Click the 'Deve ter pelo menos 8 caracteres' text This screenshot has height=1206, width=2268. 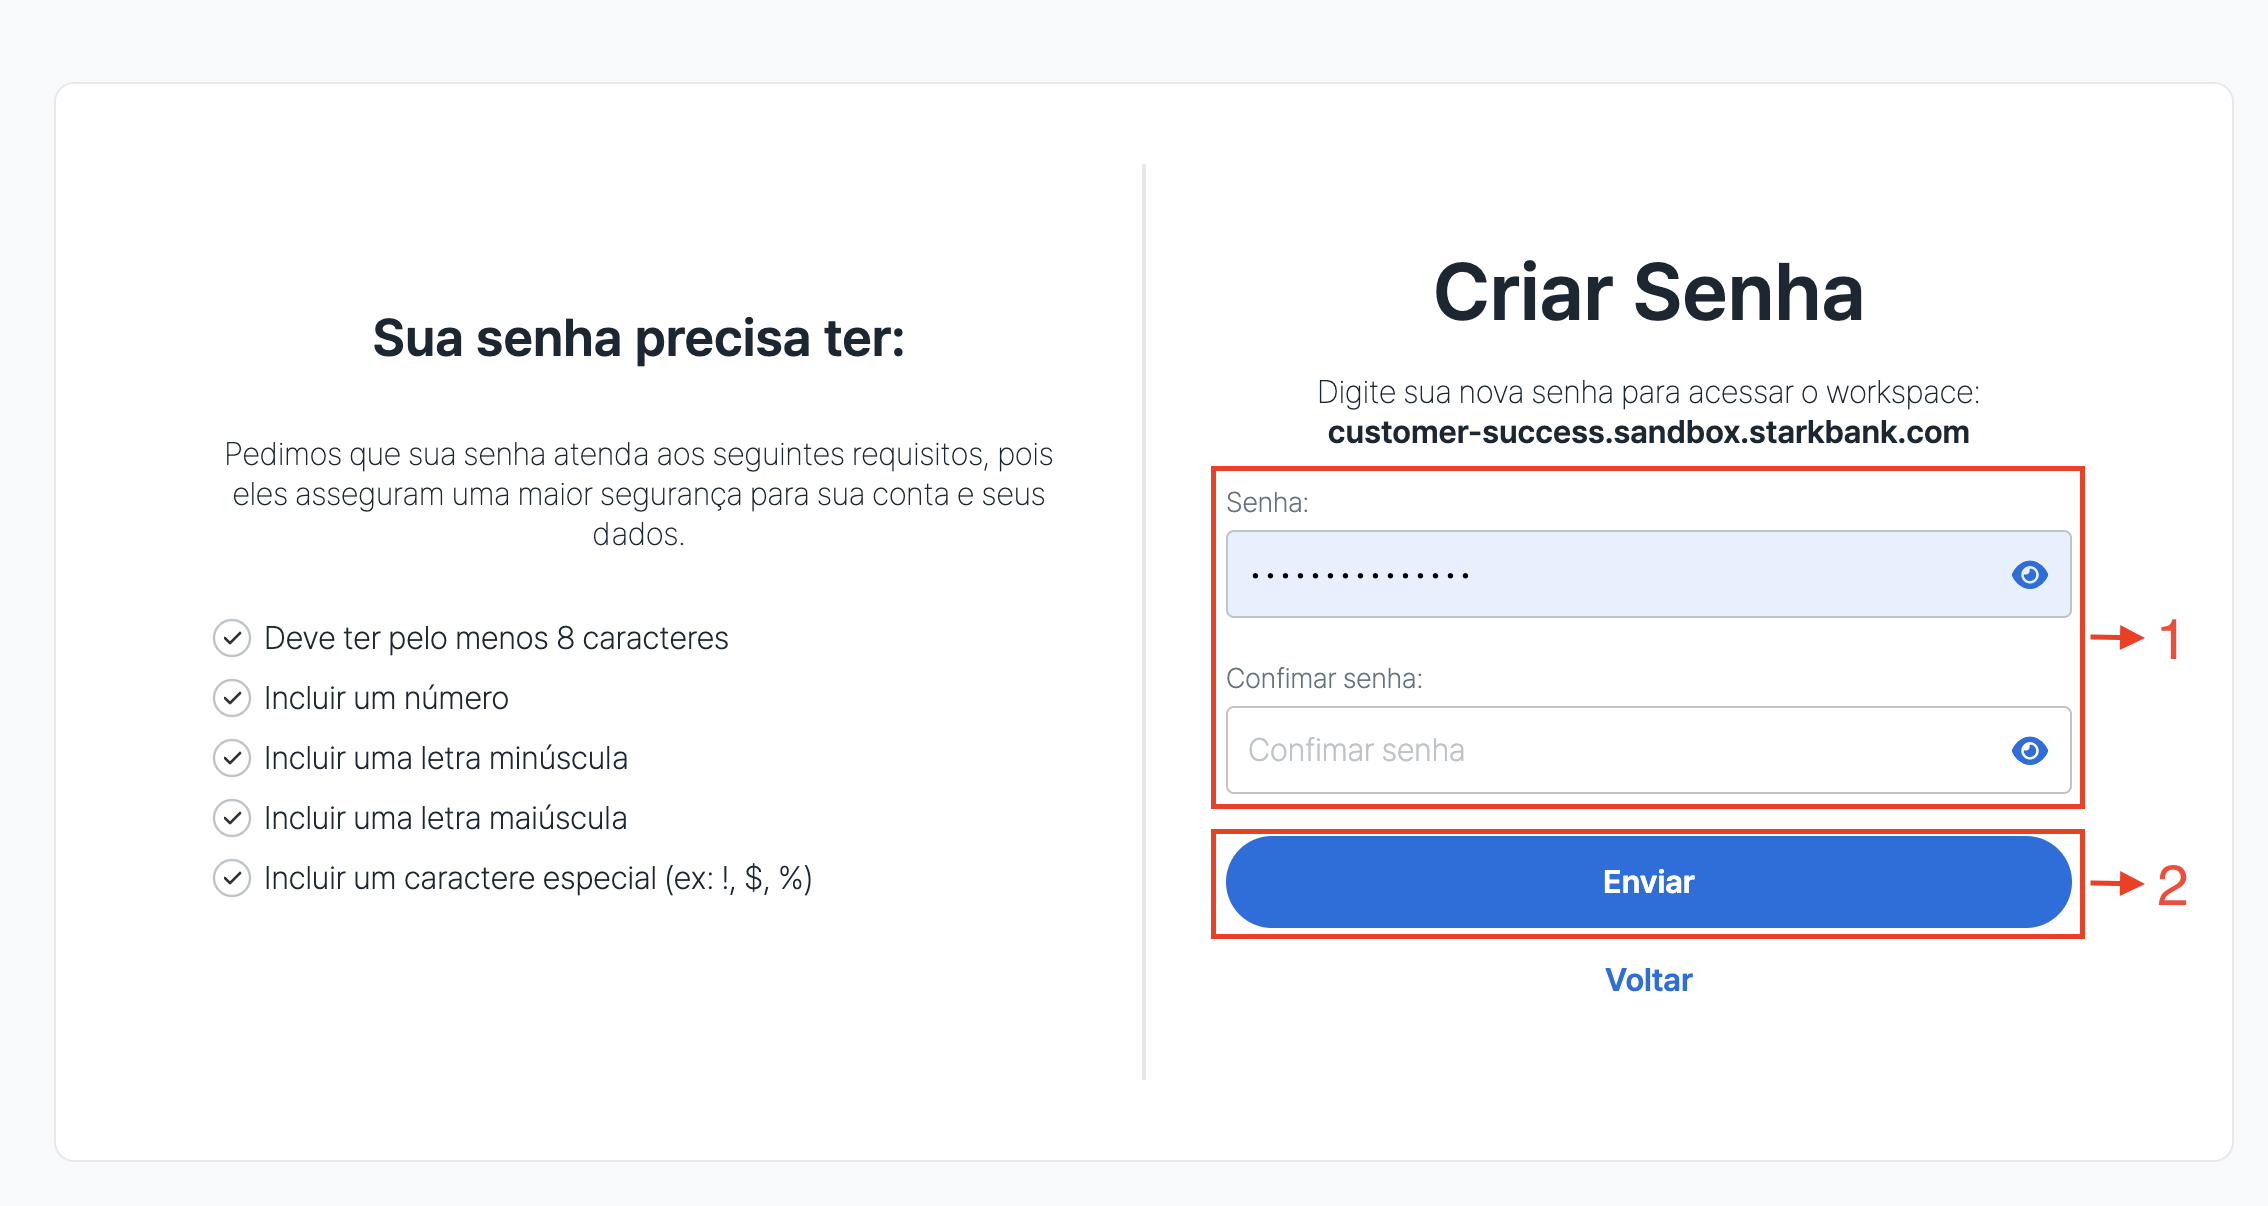click(x=496, y=638)
